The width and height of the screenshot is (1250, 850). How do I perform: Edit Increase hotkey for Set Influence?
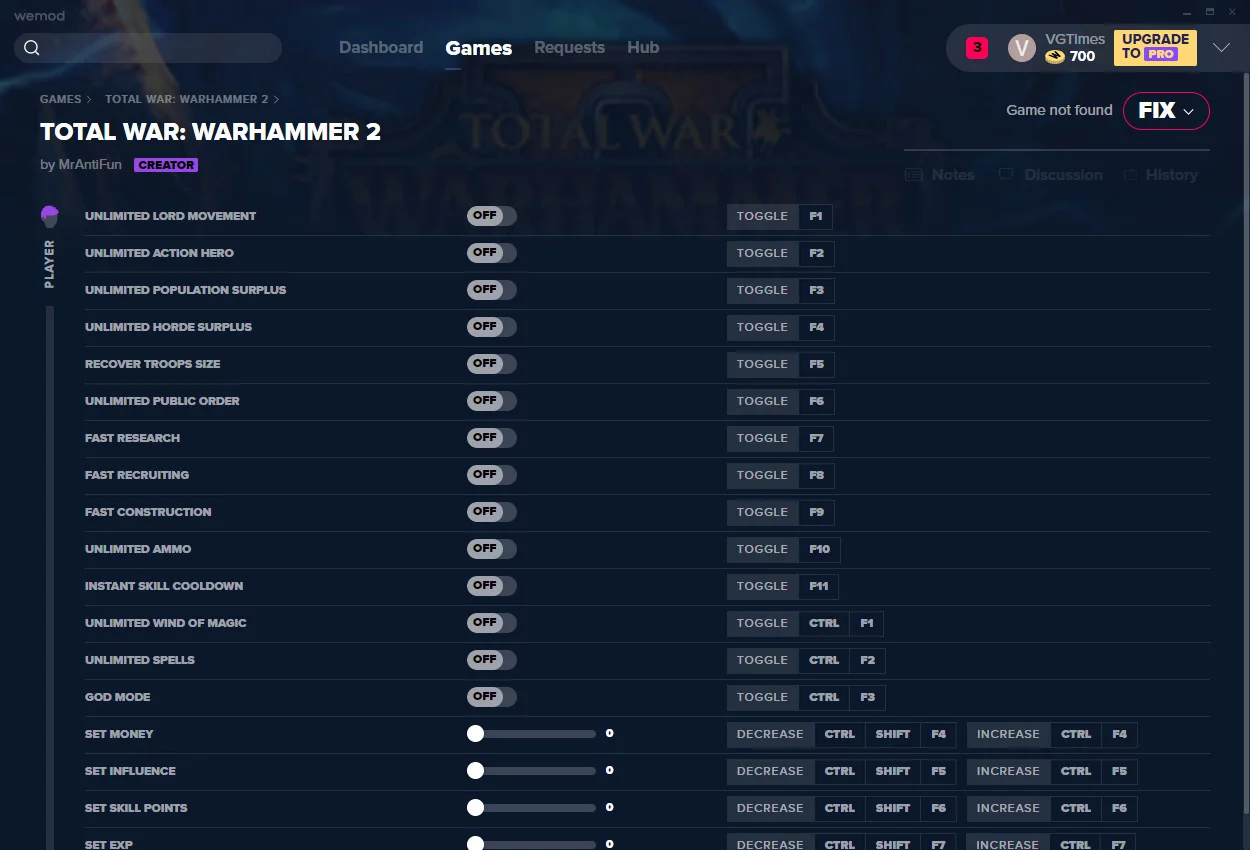click(1052, 771)
